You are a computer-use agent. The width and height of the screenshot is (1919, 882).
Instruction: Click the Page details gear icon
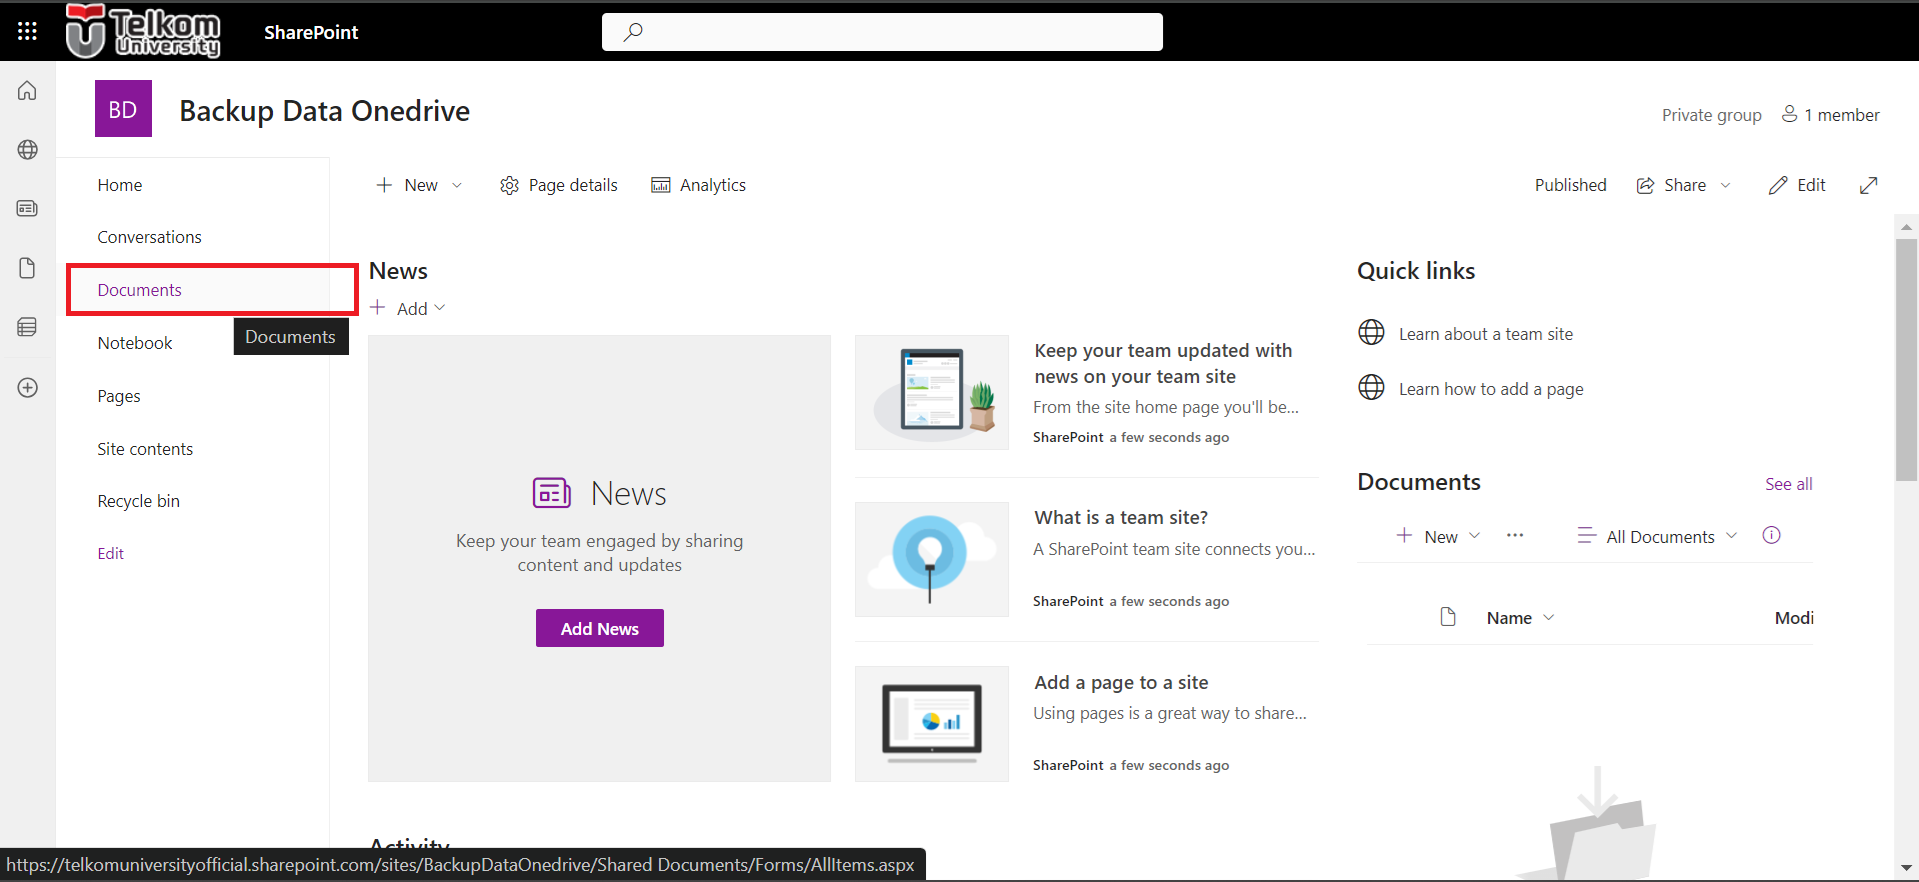pos(509,185)
